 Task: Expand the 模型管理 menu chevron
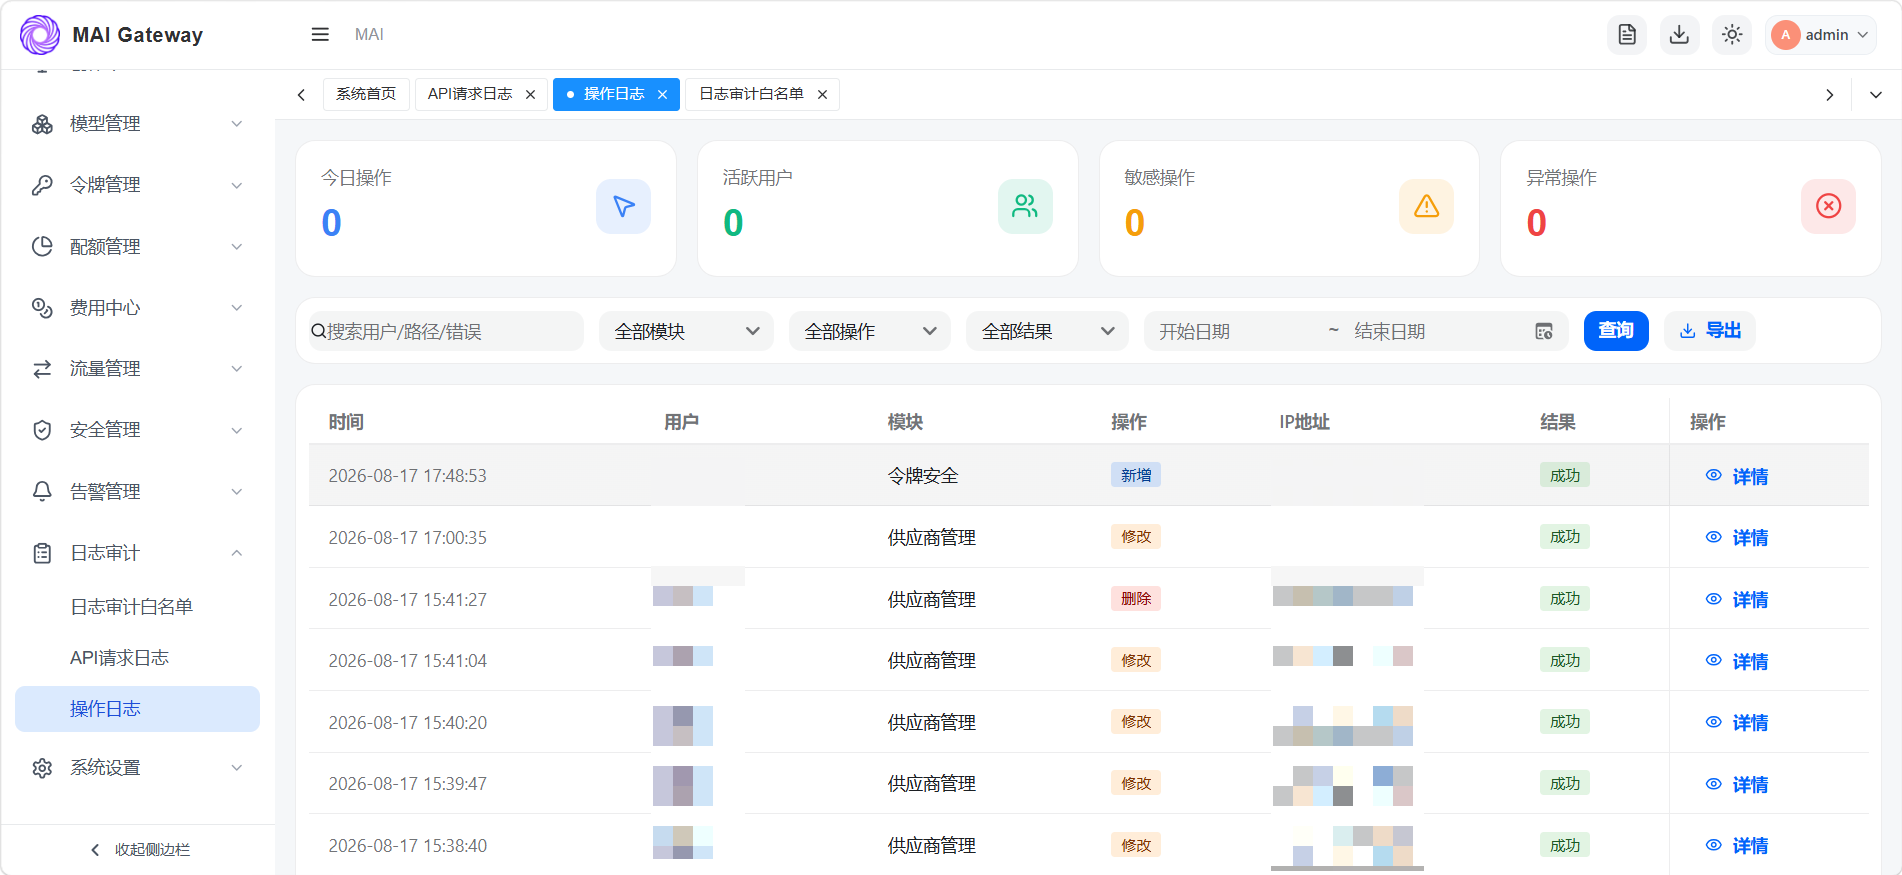pyautogui.click(x=237, y=124)
